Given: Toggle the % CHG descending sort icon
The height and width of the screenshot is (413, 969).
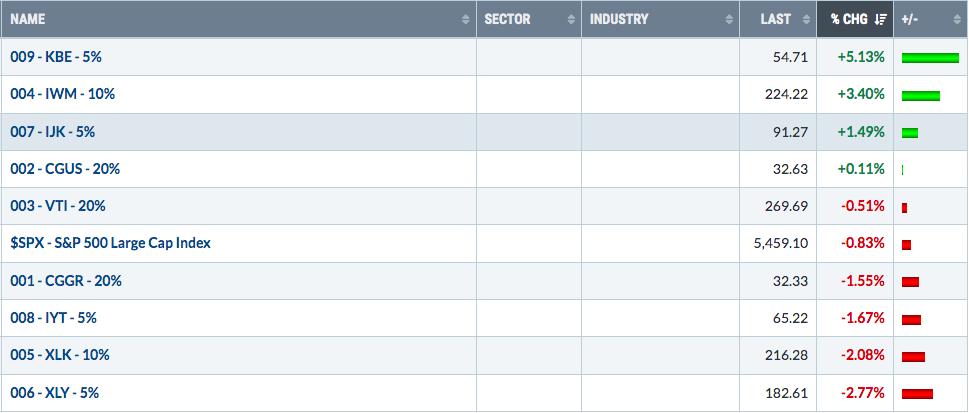Looking at the screenshot, I should tap(881, 20).
